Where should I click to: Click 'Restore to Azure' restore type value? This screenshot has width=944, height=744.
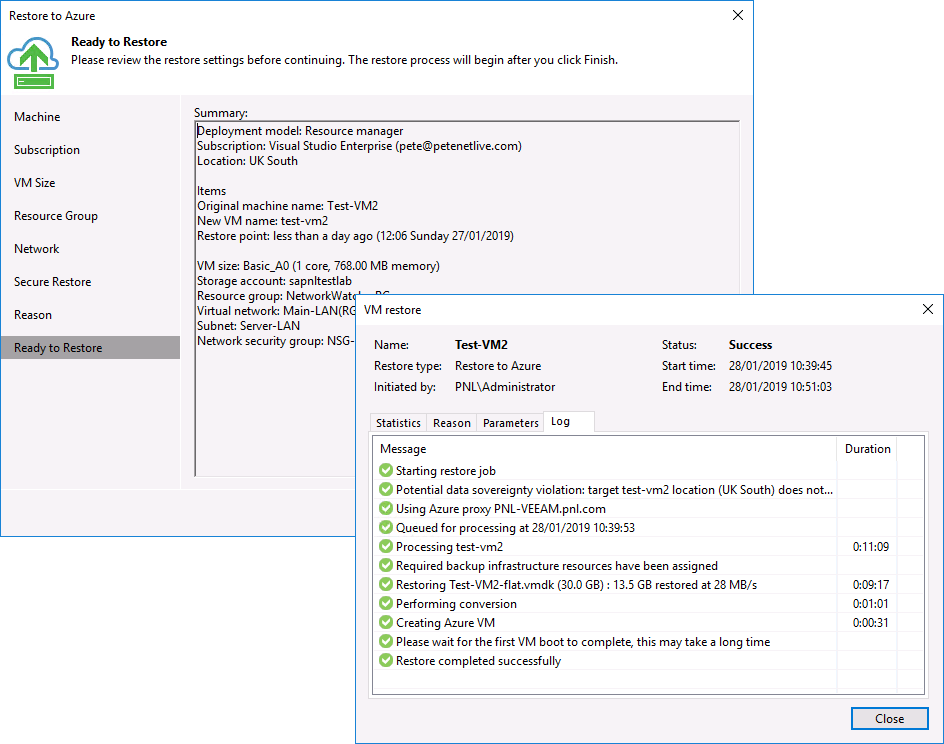498,366
